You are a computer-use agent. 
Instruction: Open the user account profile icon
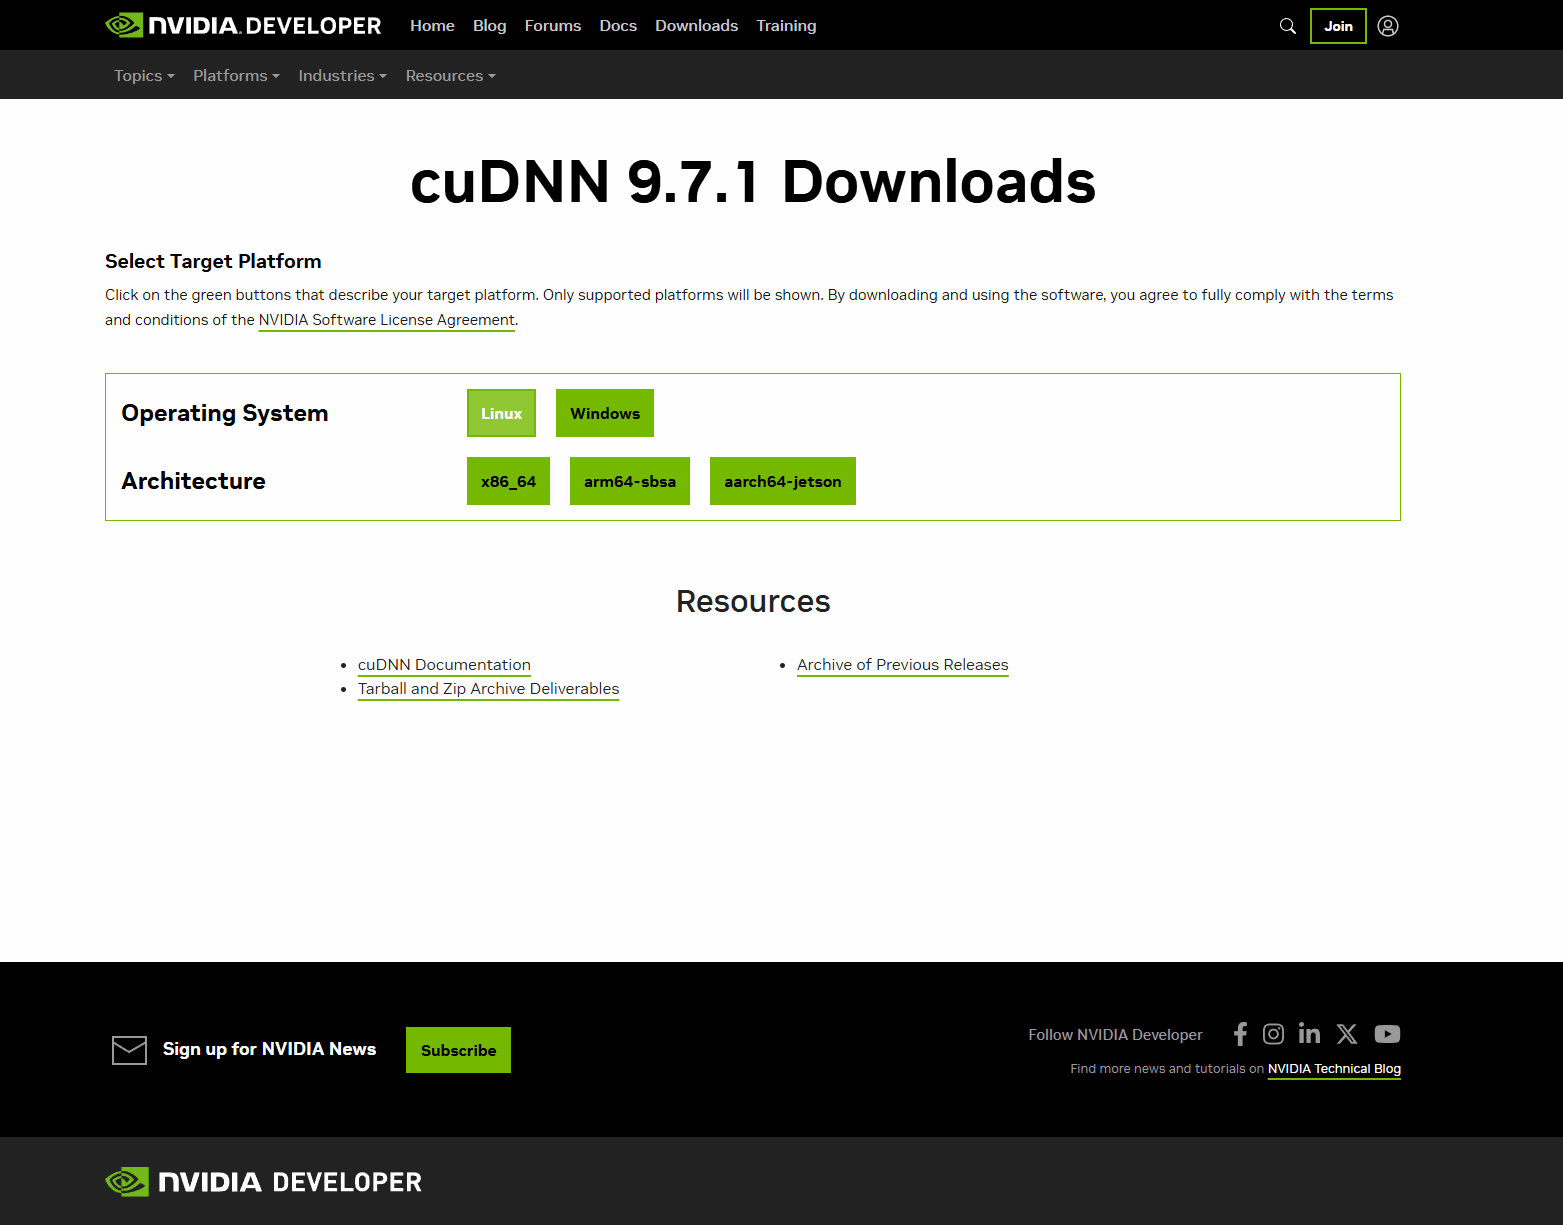[x=1387, y=26]
